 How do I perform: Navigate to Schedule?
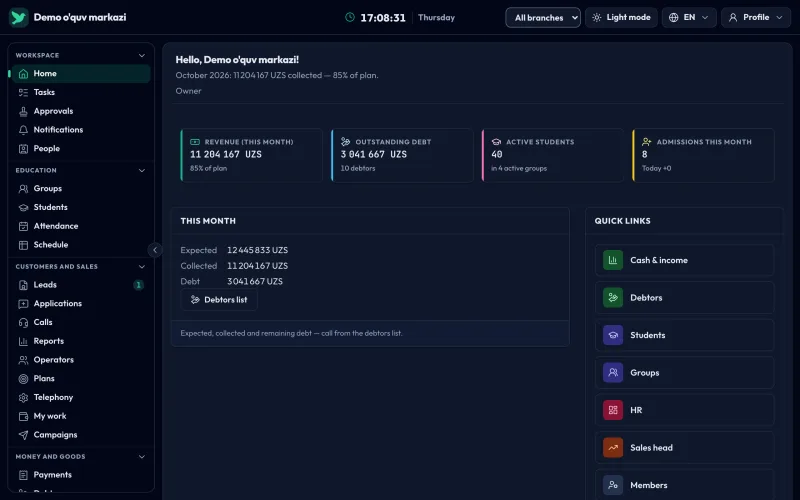tap(81, 245)
